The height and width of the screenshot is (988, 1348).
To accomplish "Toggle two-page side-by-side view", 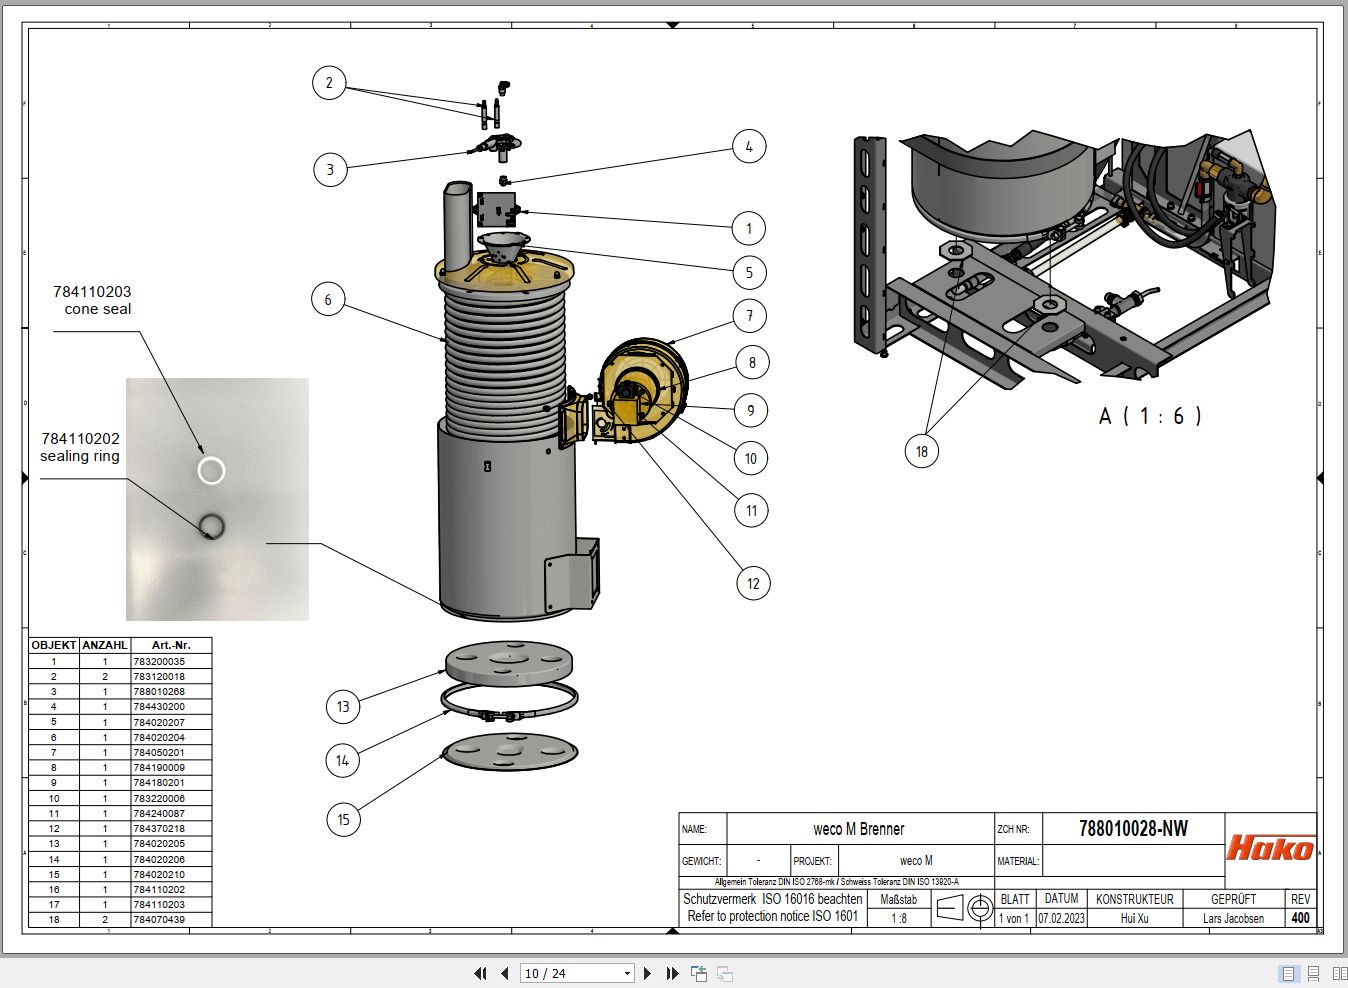I will coord(1339,973).
